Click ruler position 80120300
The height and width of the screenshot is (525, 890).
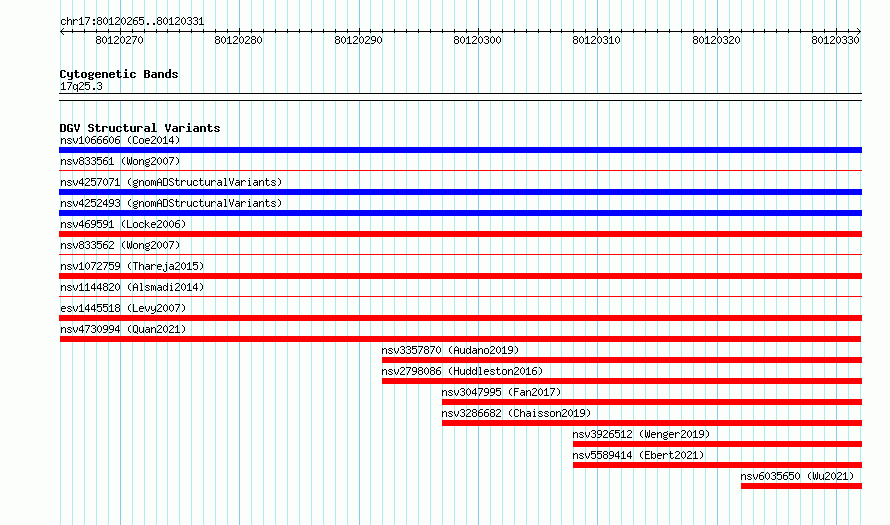pyautogui.click(x=477, y=40)
